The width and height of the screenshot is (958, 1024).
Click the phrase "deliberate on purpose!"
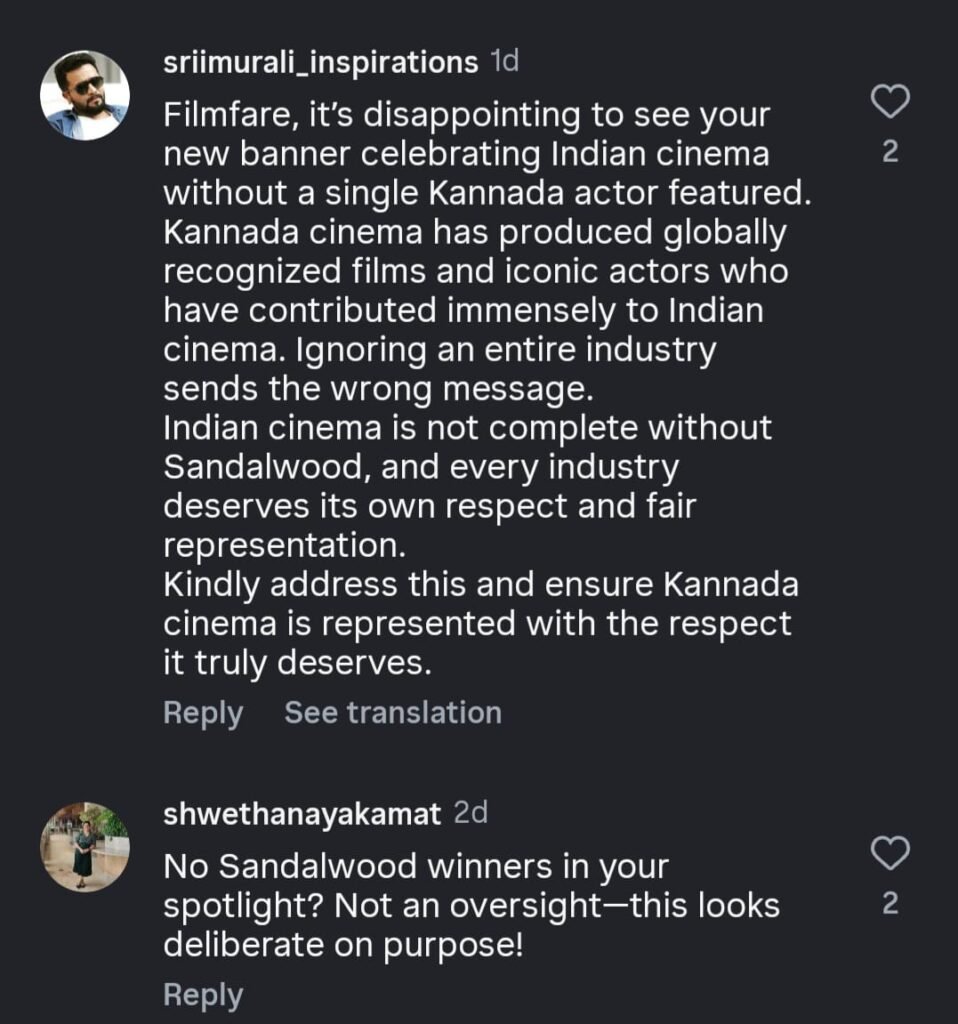343,945
